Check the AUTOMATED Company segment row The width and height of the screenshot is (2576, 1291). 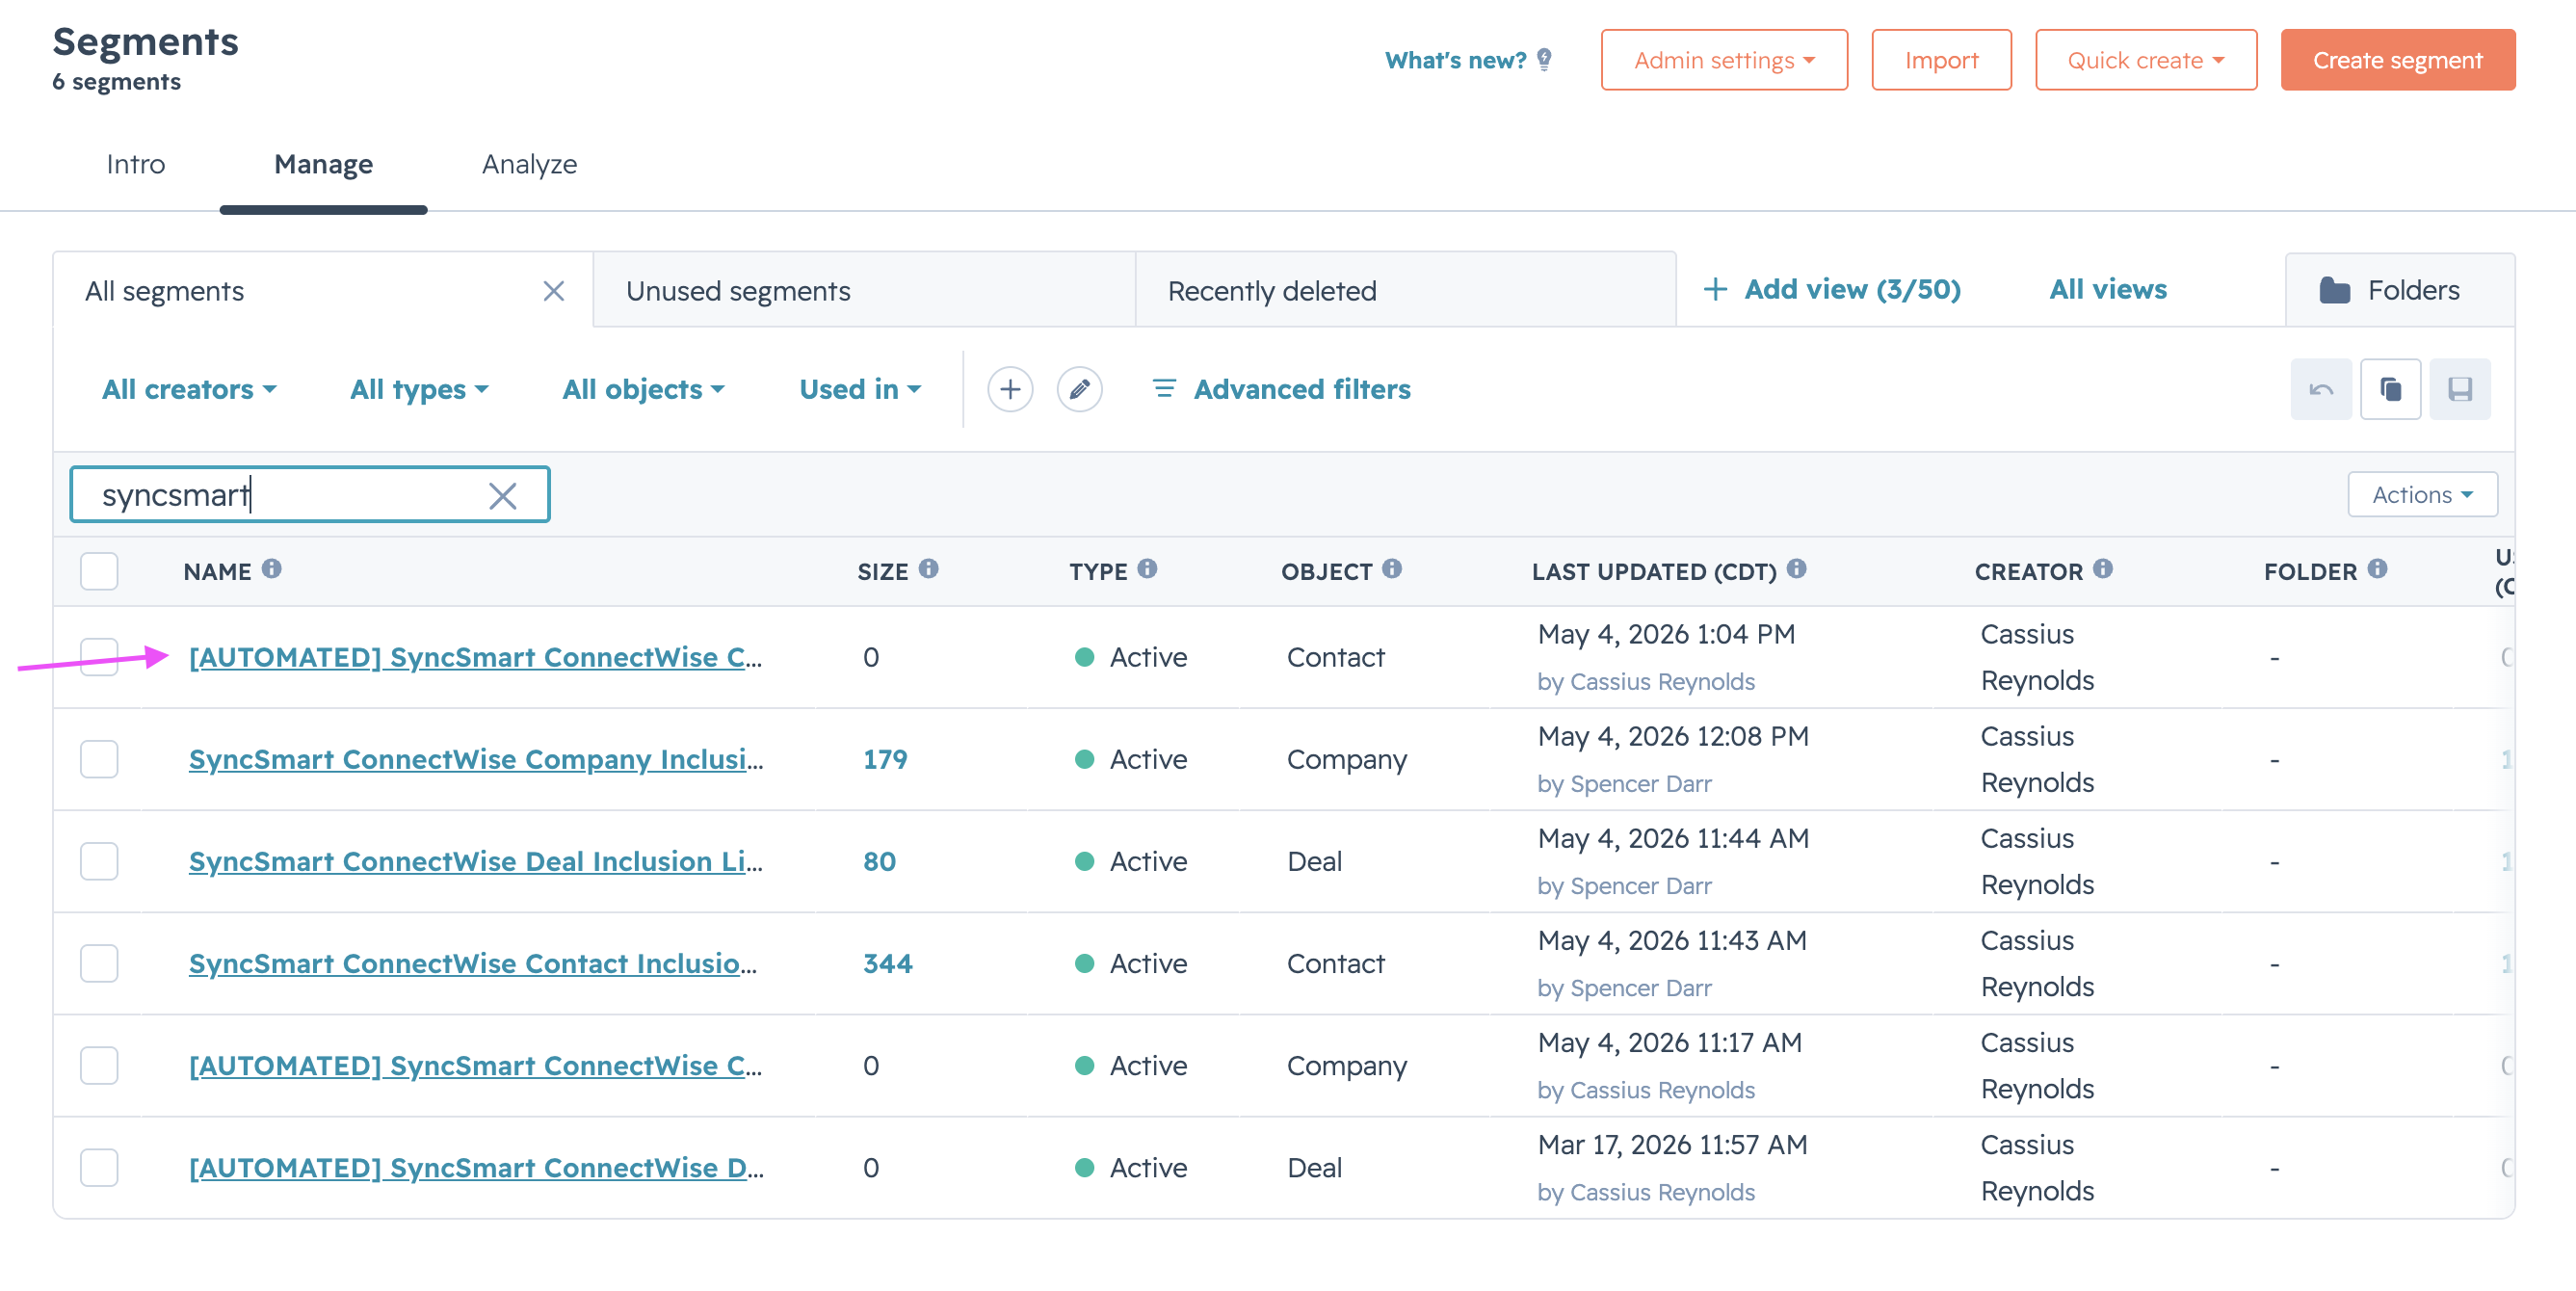(x=99, y=1065)
